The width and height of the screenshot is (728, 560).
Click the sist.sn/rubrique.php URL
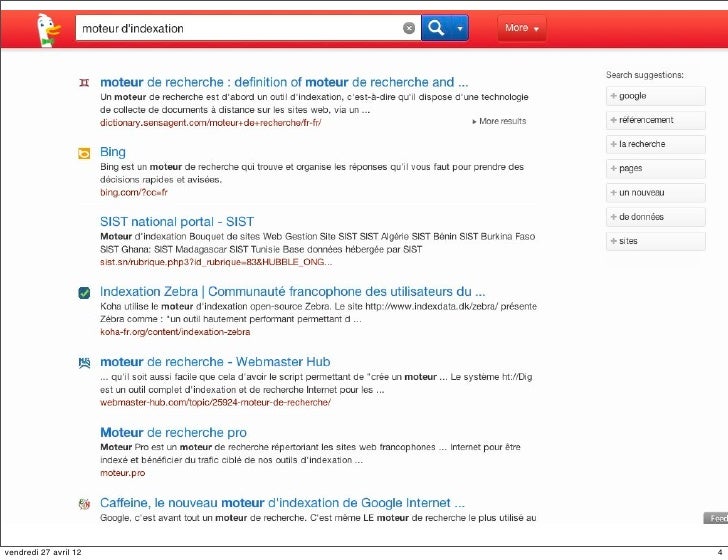216,262
